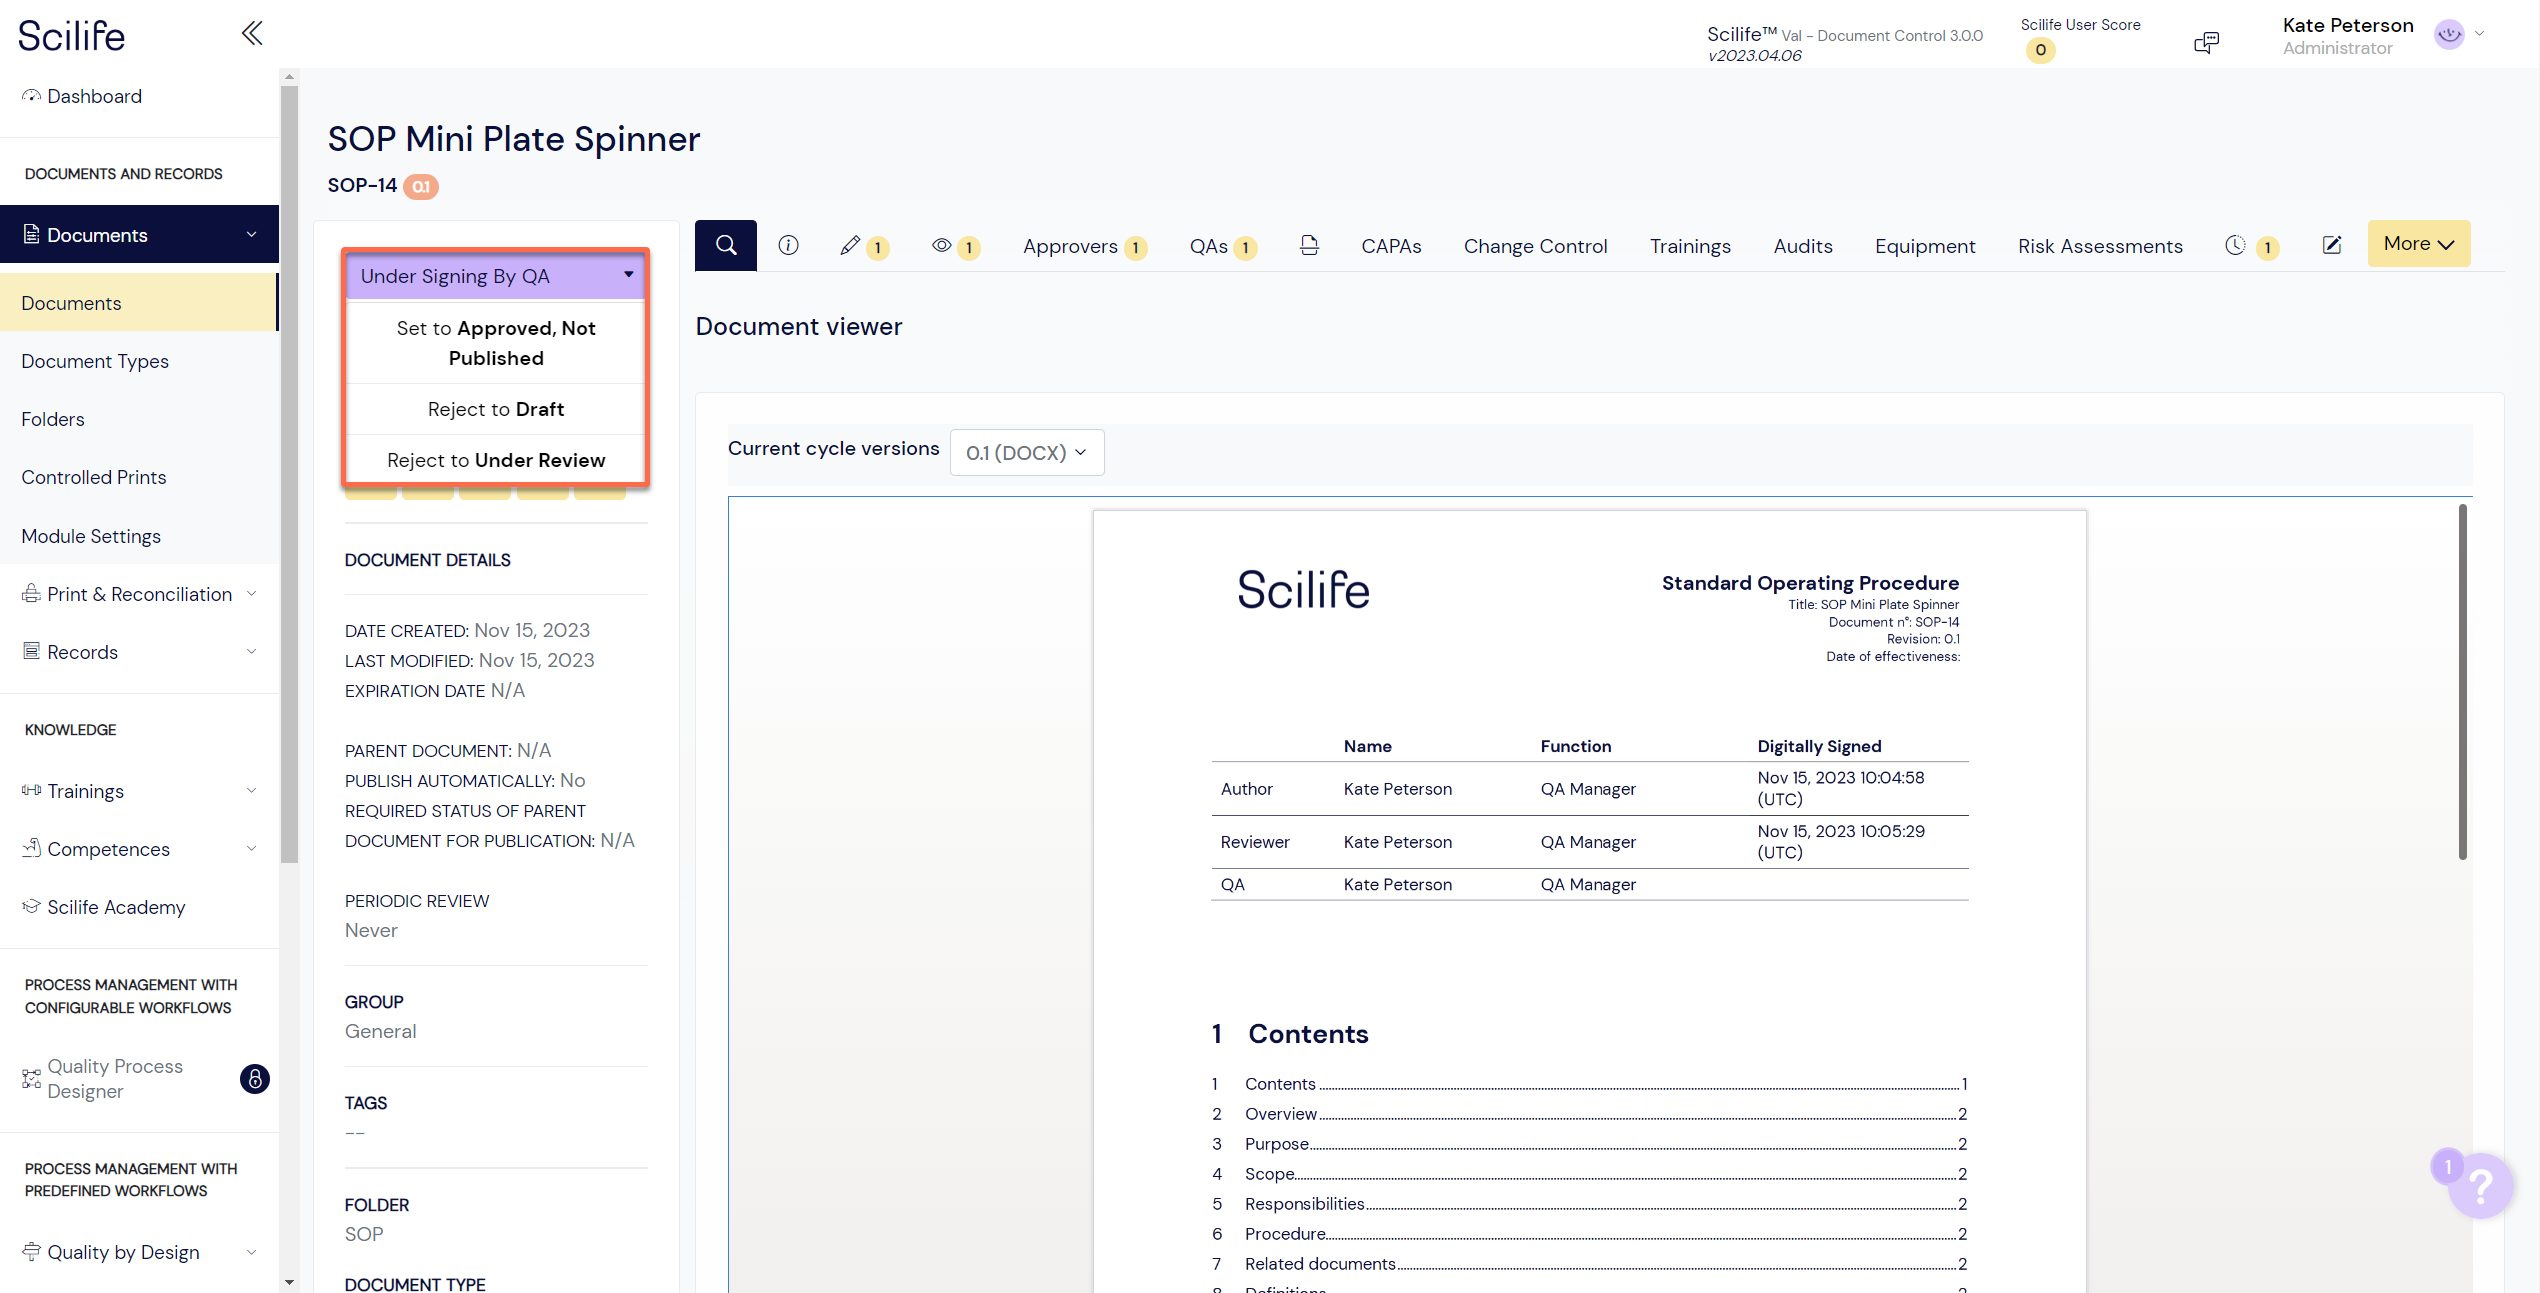
Task: Click Procedure entry in document contents
Action: (1285, 1234)
